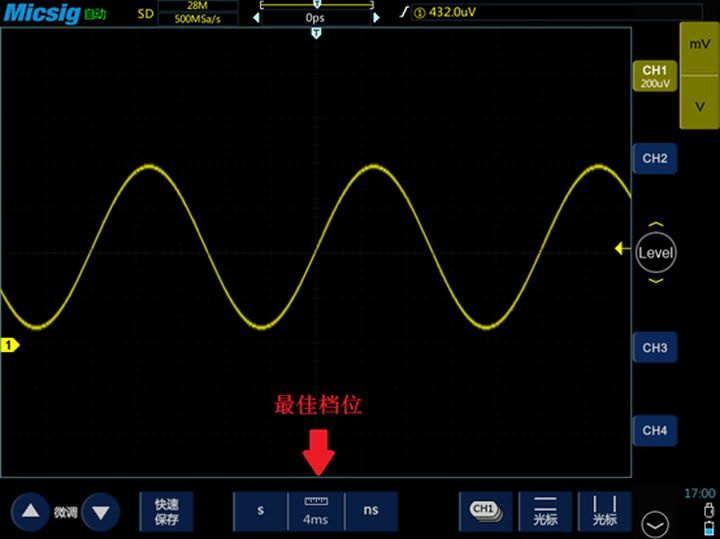The width and height of the screenshot is (720, 539).
Task: Open the 28M 500MSa/s memory depth setting
Action: tap(197, 13)
